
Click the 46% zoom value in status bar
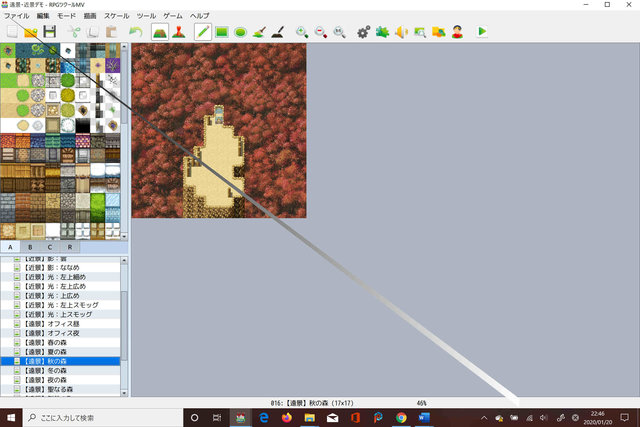click(x=422, y=403)
